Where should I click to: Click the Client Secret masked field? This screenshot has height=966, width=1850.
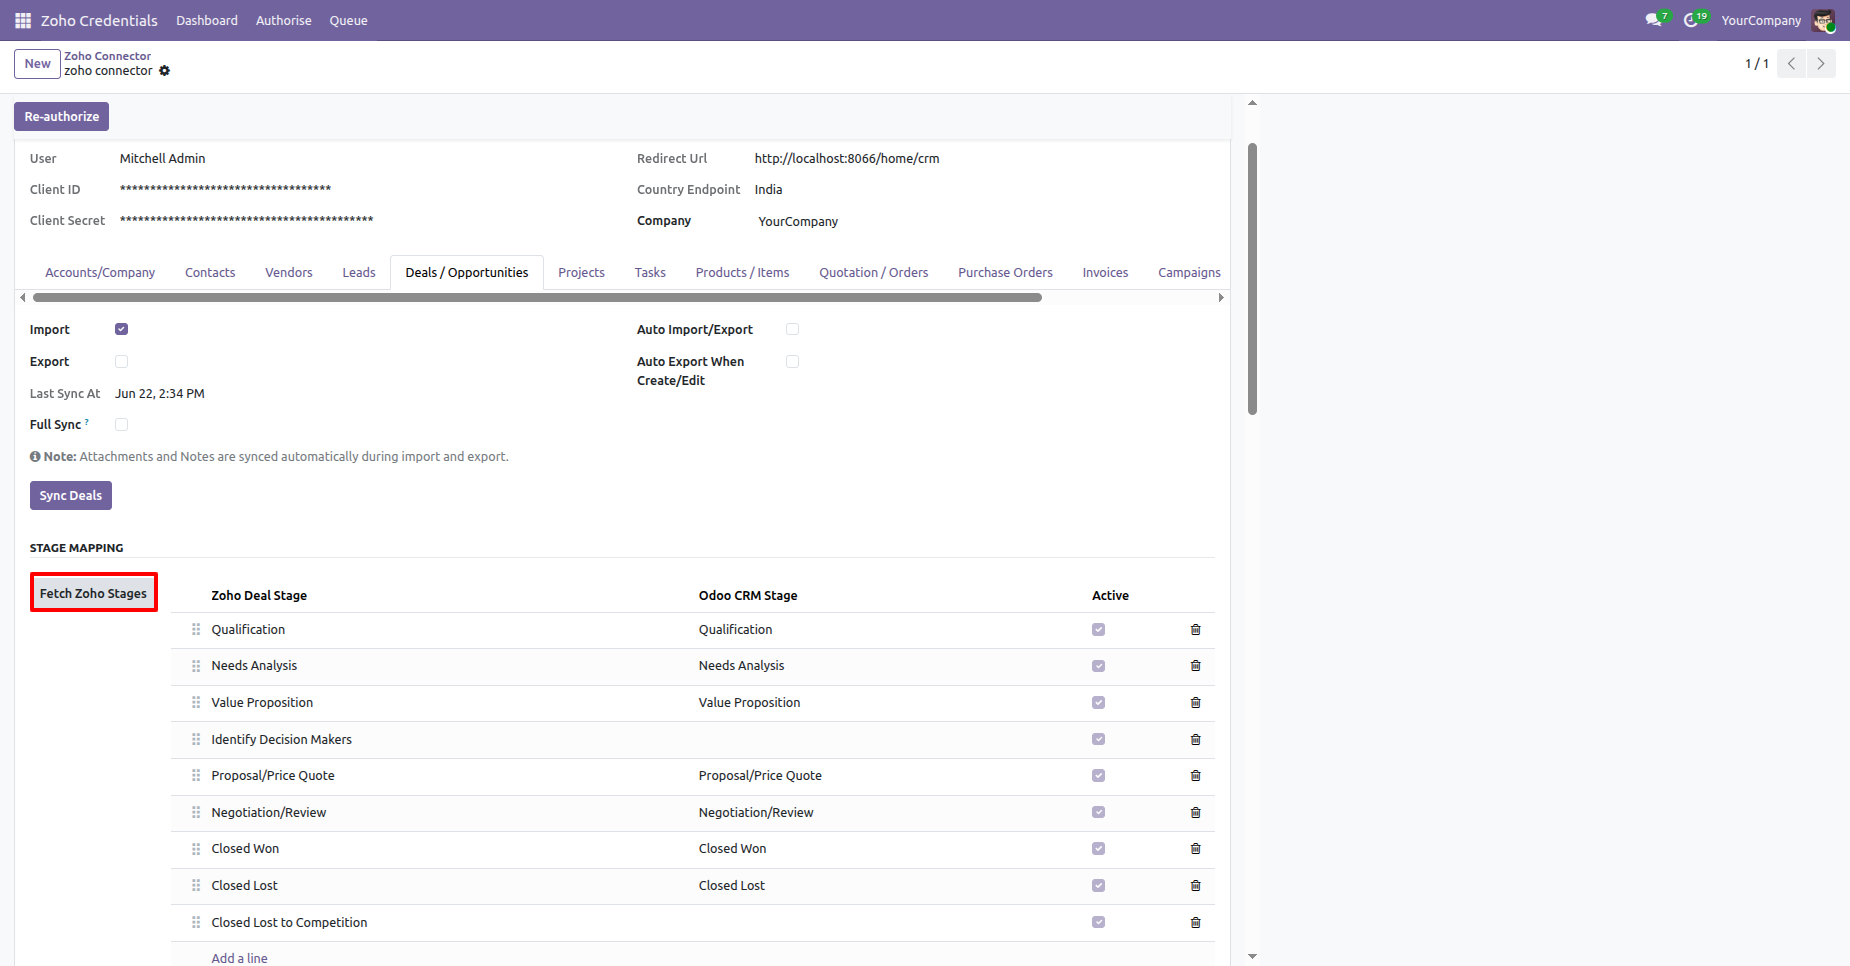pos(246,220)
